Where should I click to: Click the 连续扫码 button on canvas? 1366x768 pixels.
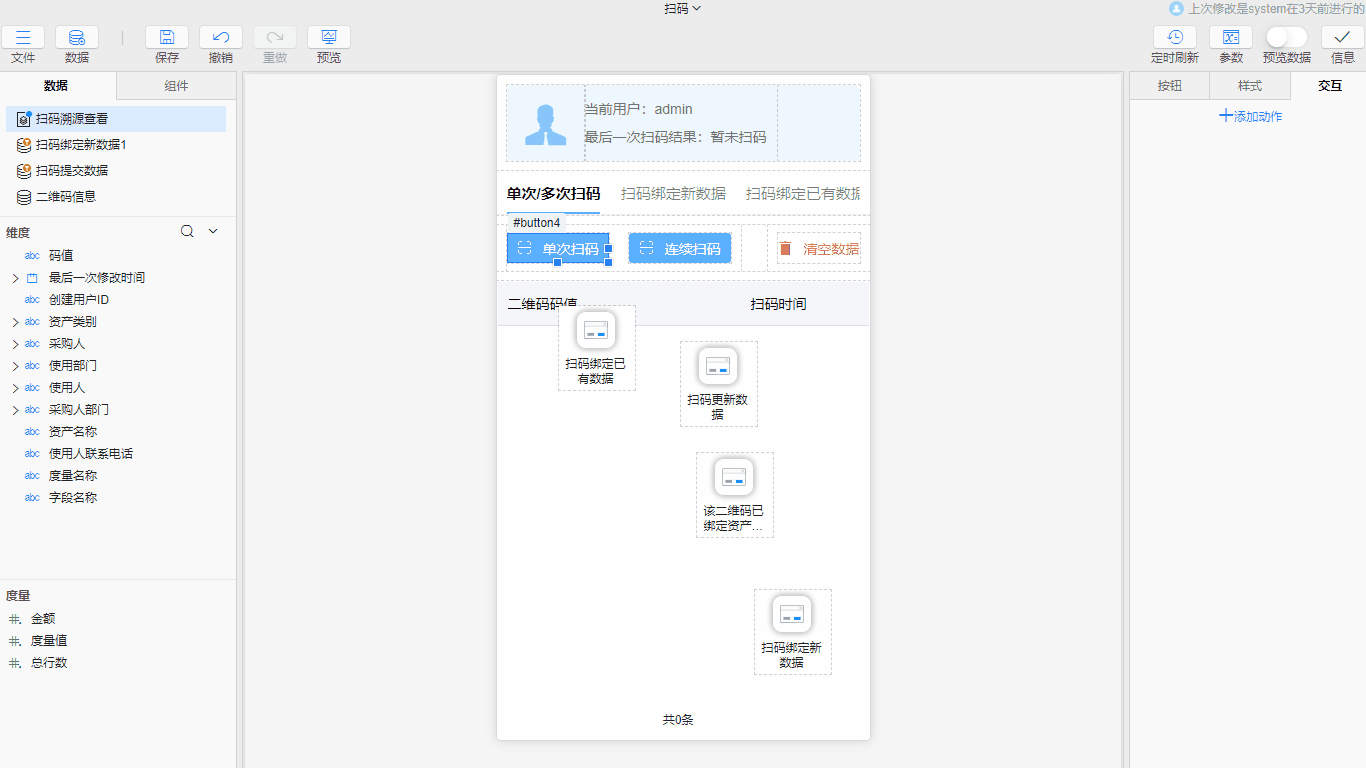tap(680, 248)
